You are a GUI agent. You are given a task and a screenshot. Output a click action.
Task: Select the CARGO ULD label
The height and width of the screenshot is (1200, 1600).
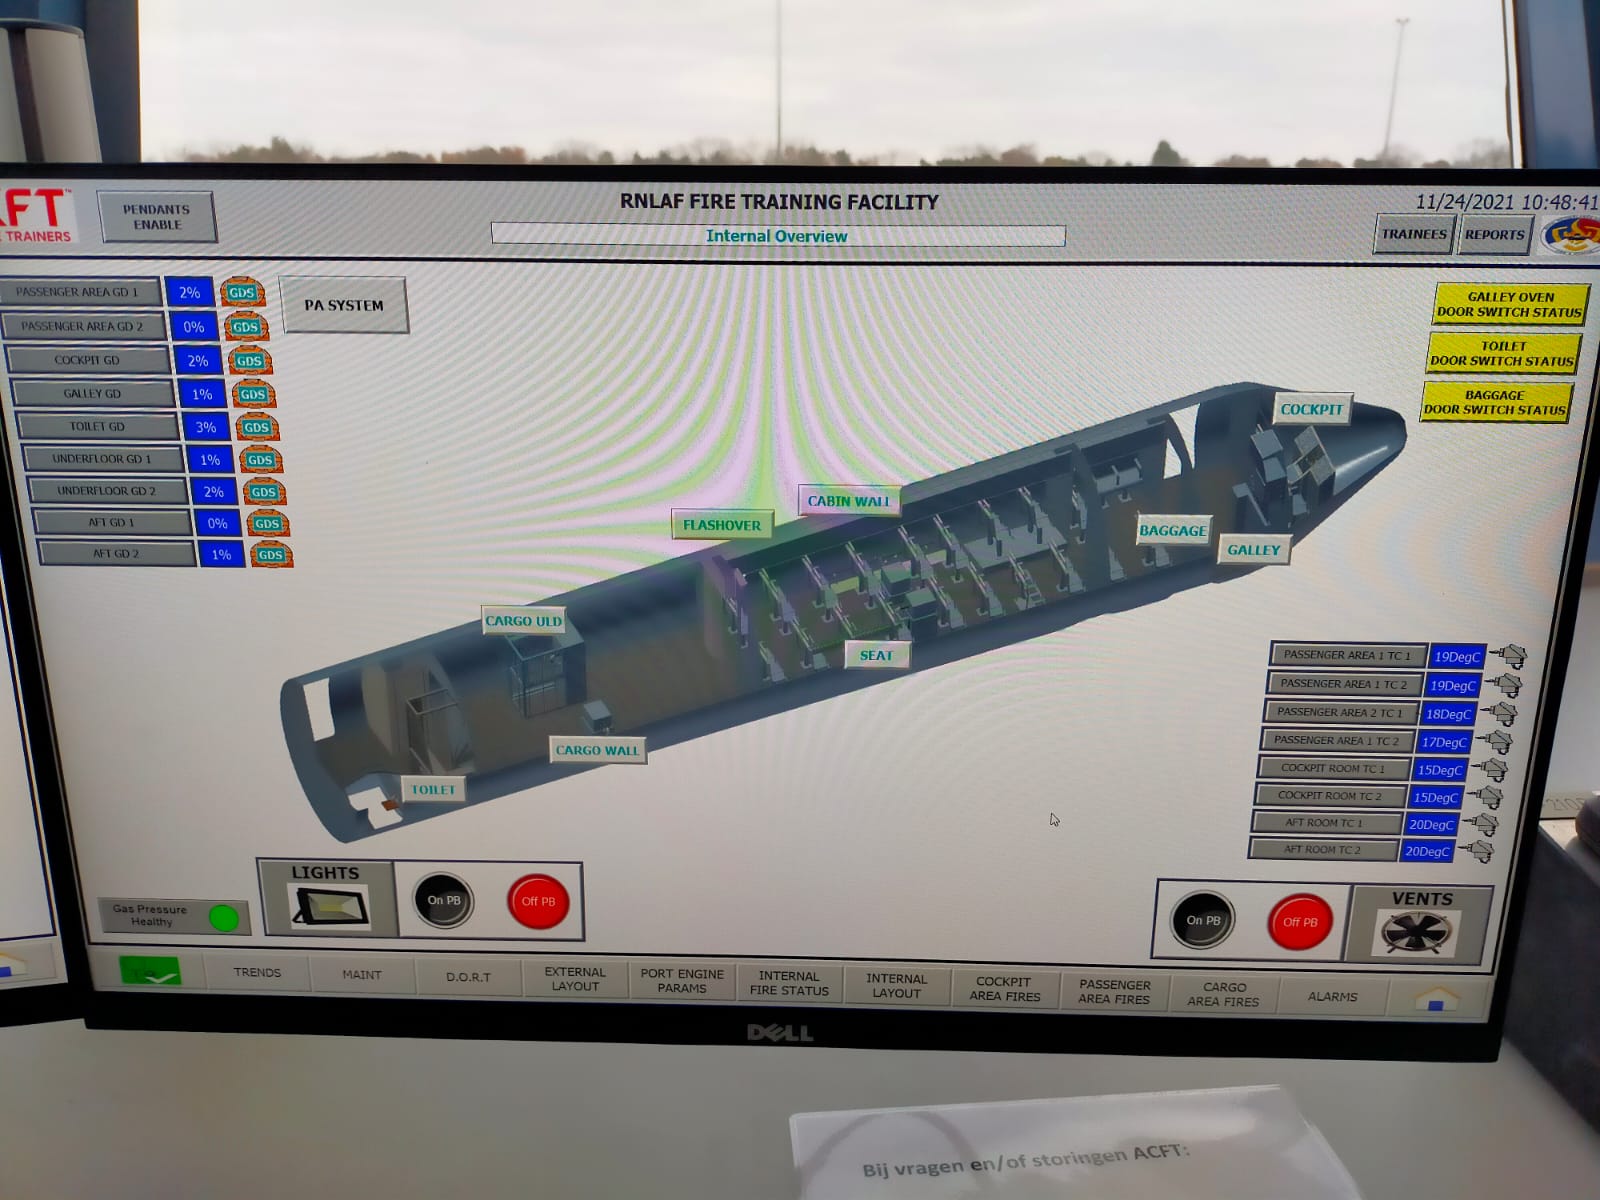pos(523,621)
